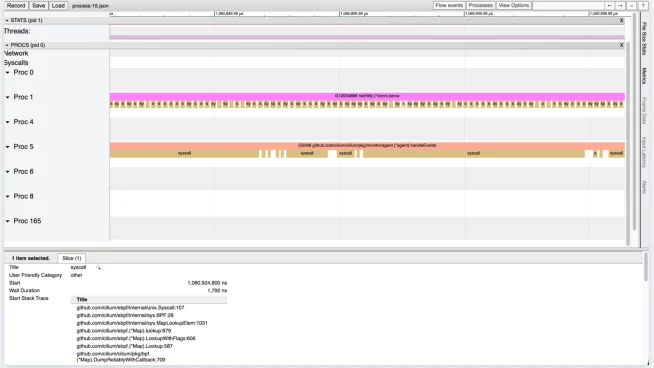Select the Slice (1) tab

tap(72, 258)
